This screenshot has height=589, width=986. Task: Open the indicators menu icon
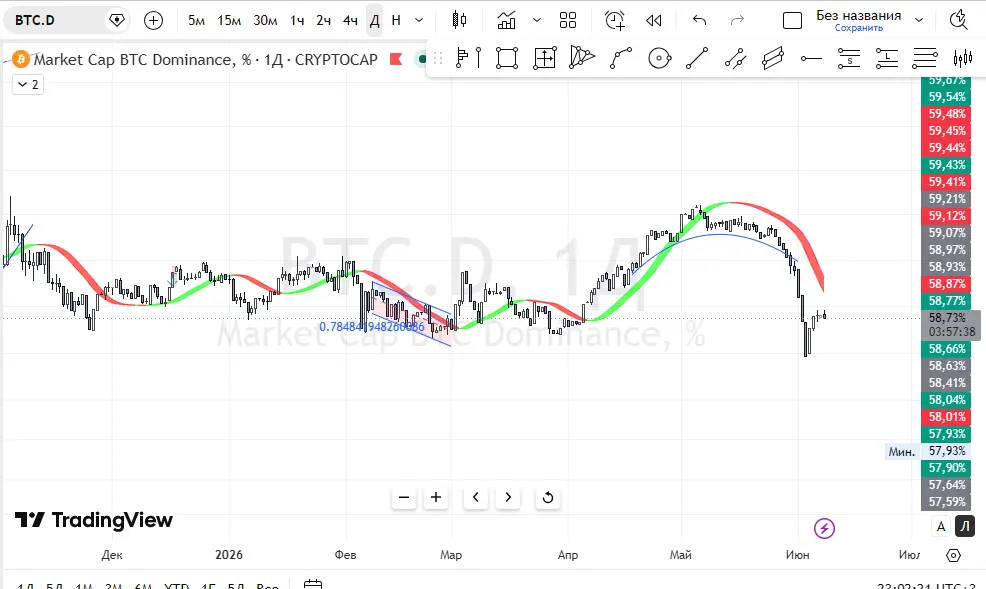tap(506, 20)
